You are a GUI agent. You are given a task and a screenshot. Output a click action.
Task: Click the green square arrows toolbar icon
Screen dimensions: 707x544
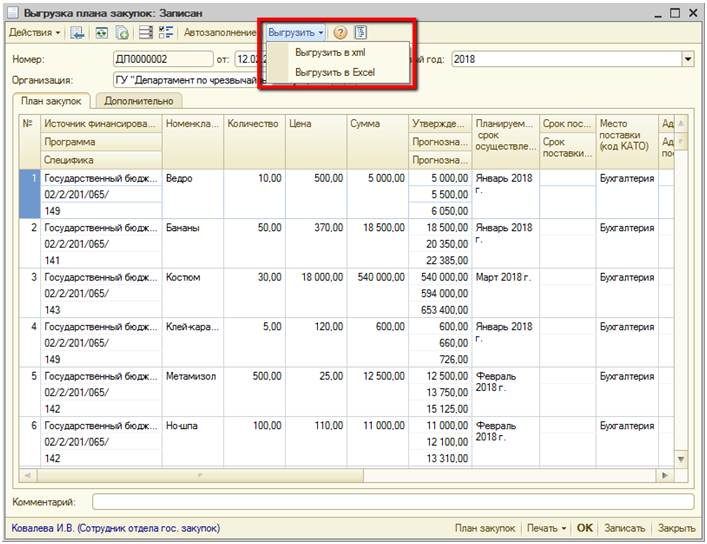click(101, 33)
